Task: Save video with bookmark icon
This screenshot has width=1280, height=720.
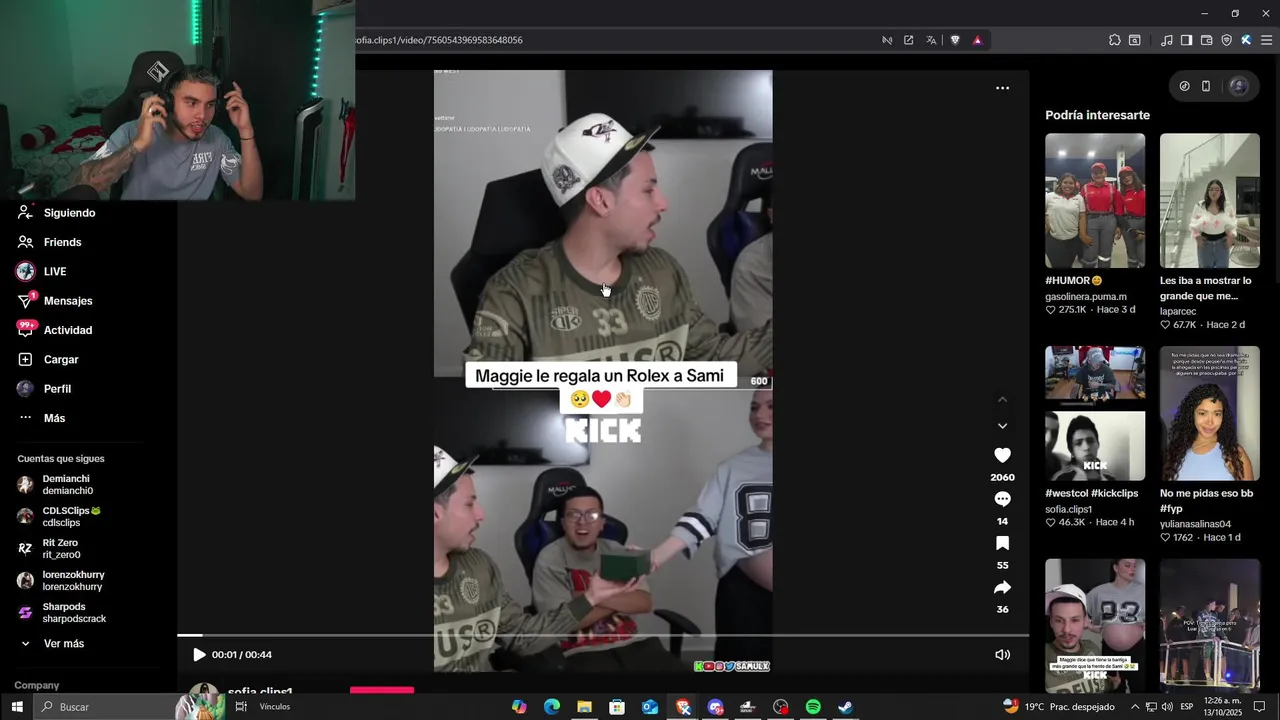Action: pyautogui.click(x=1002, y=543)
